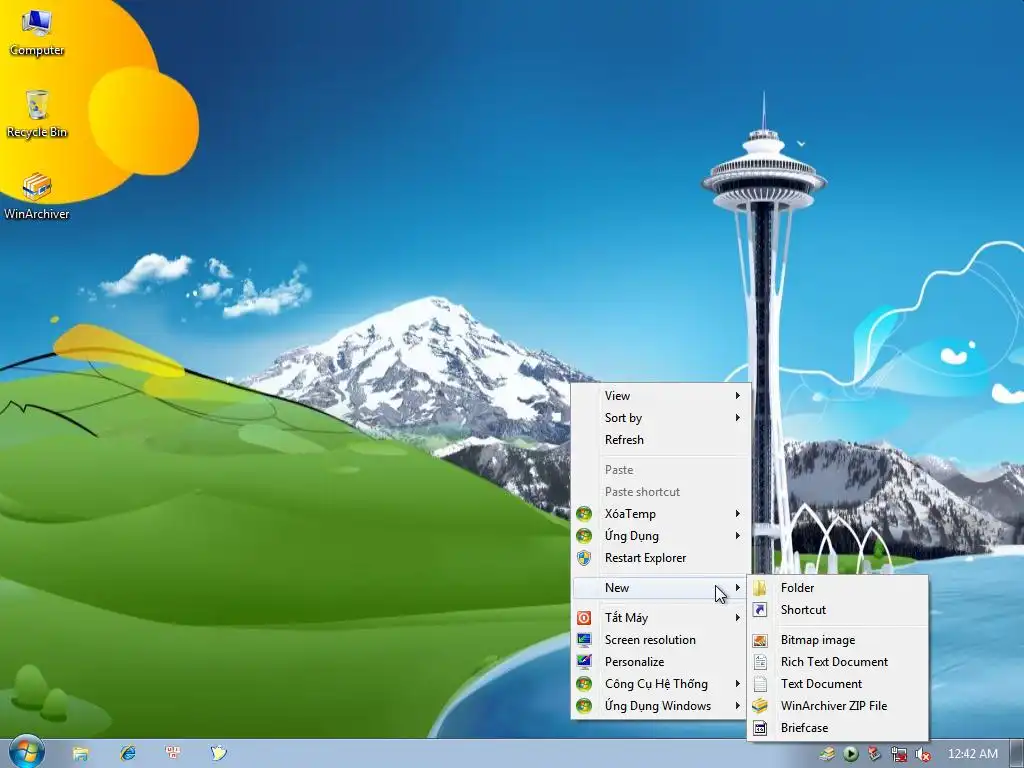Launch Internet Explorer from the taskbar
The width and height of the screenshot is (1024, 768).
pyautogui.click(x=127, y=754)
